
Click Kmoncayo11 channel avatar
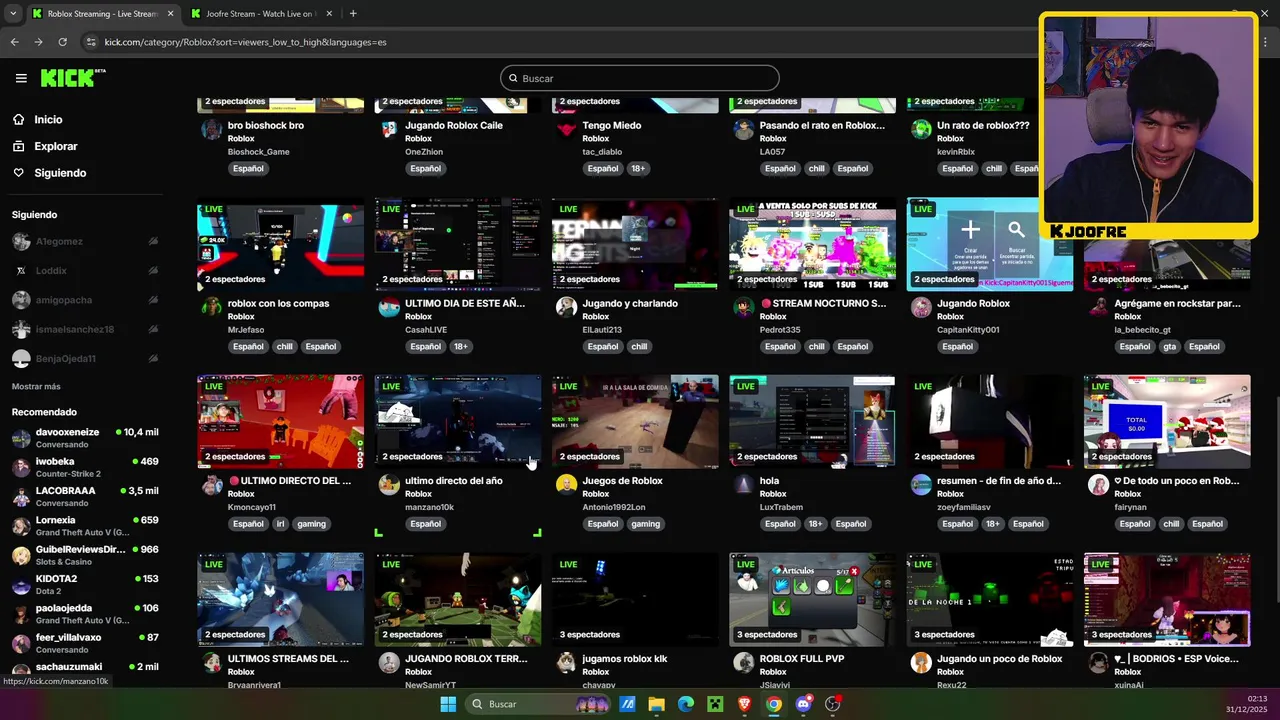coord(211,485)
